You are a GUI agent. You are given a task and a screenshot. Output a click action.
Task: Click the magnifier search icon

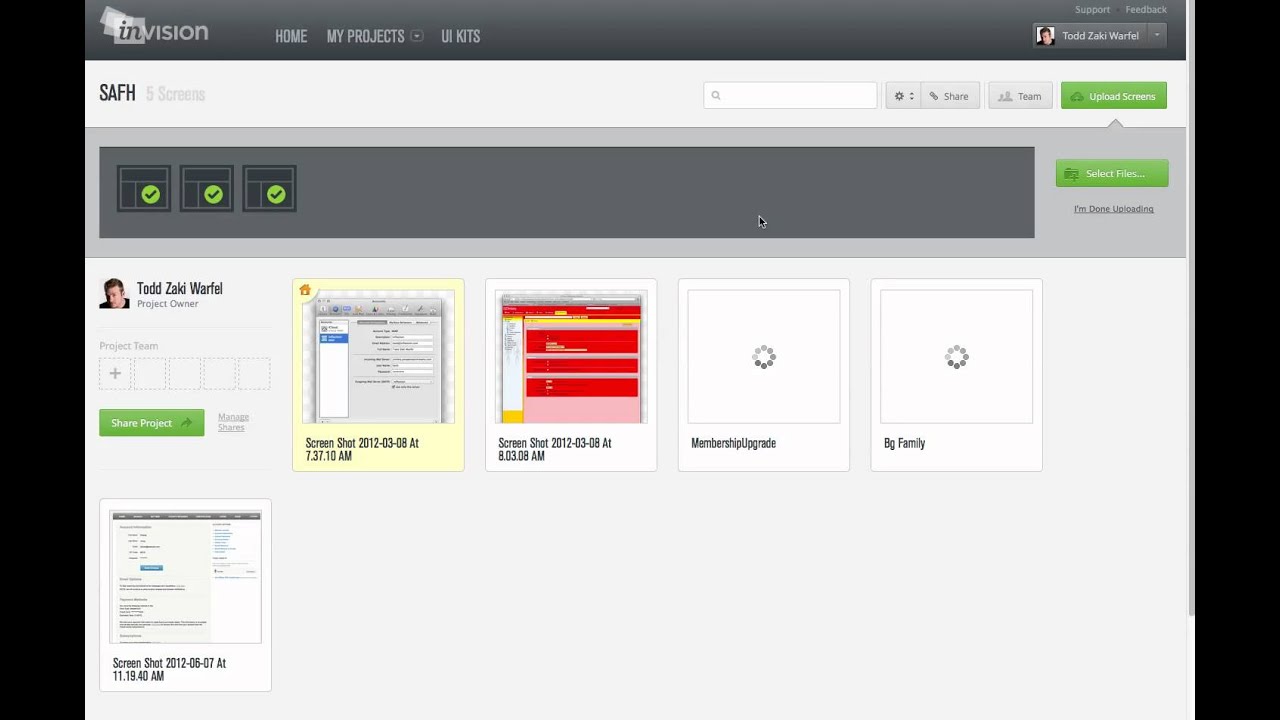(716, 96)
